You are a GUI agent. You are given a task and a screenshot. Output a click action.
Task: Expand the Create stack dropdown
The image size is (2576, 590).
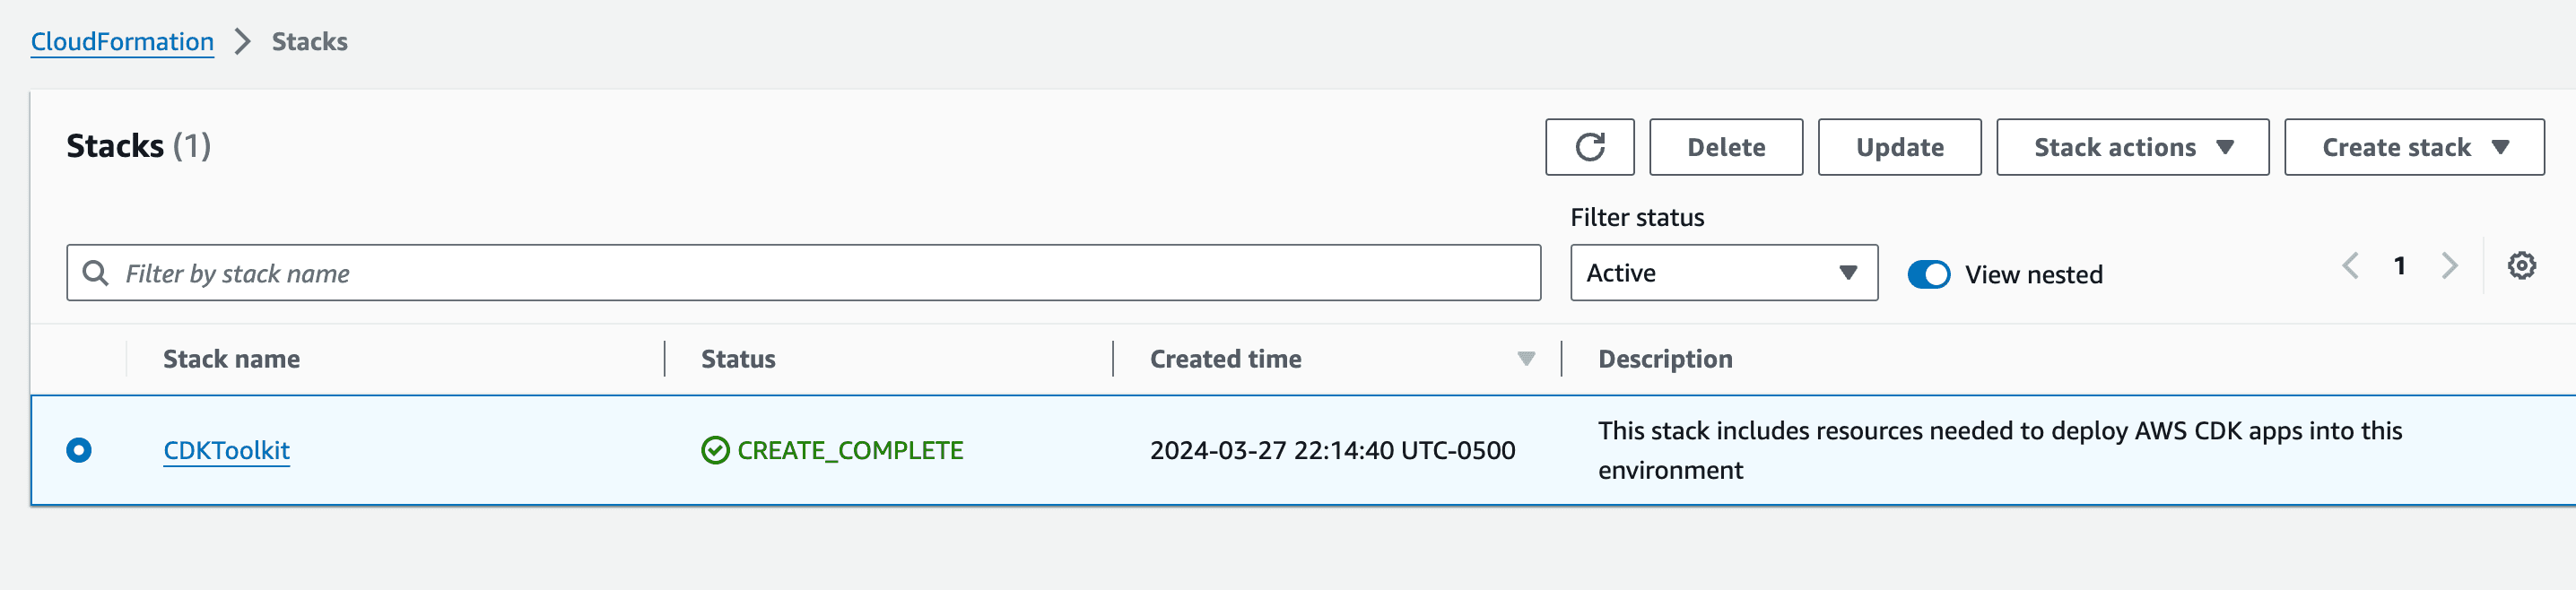[x=2413, y=147]
